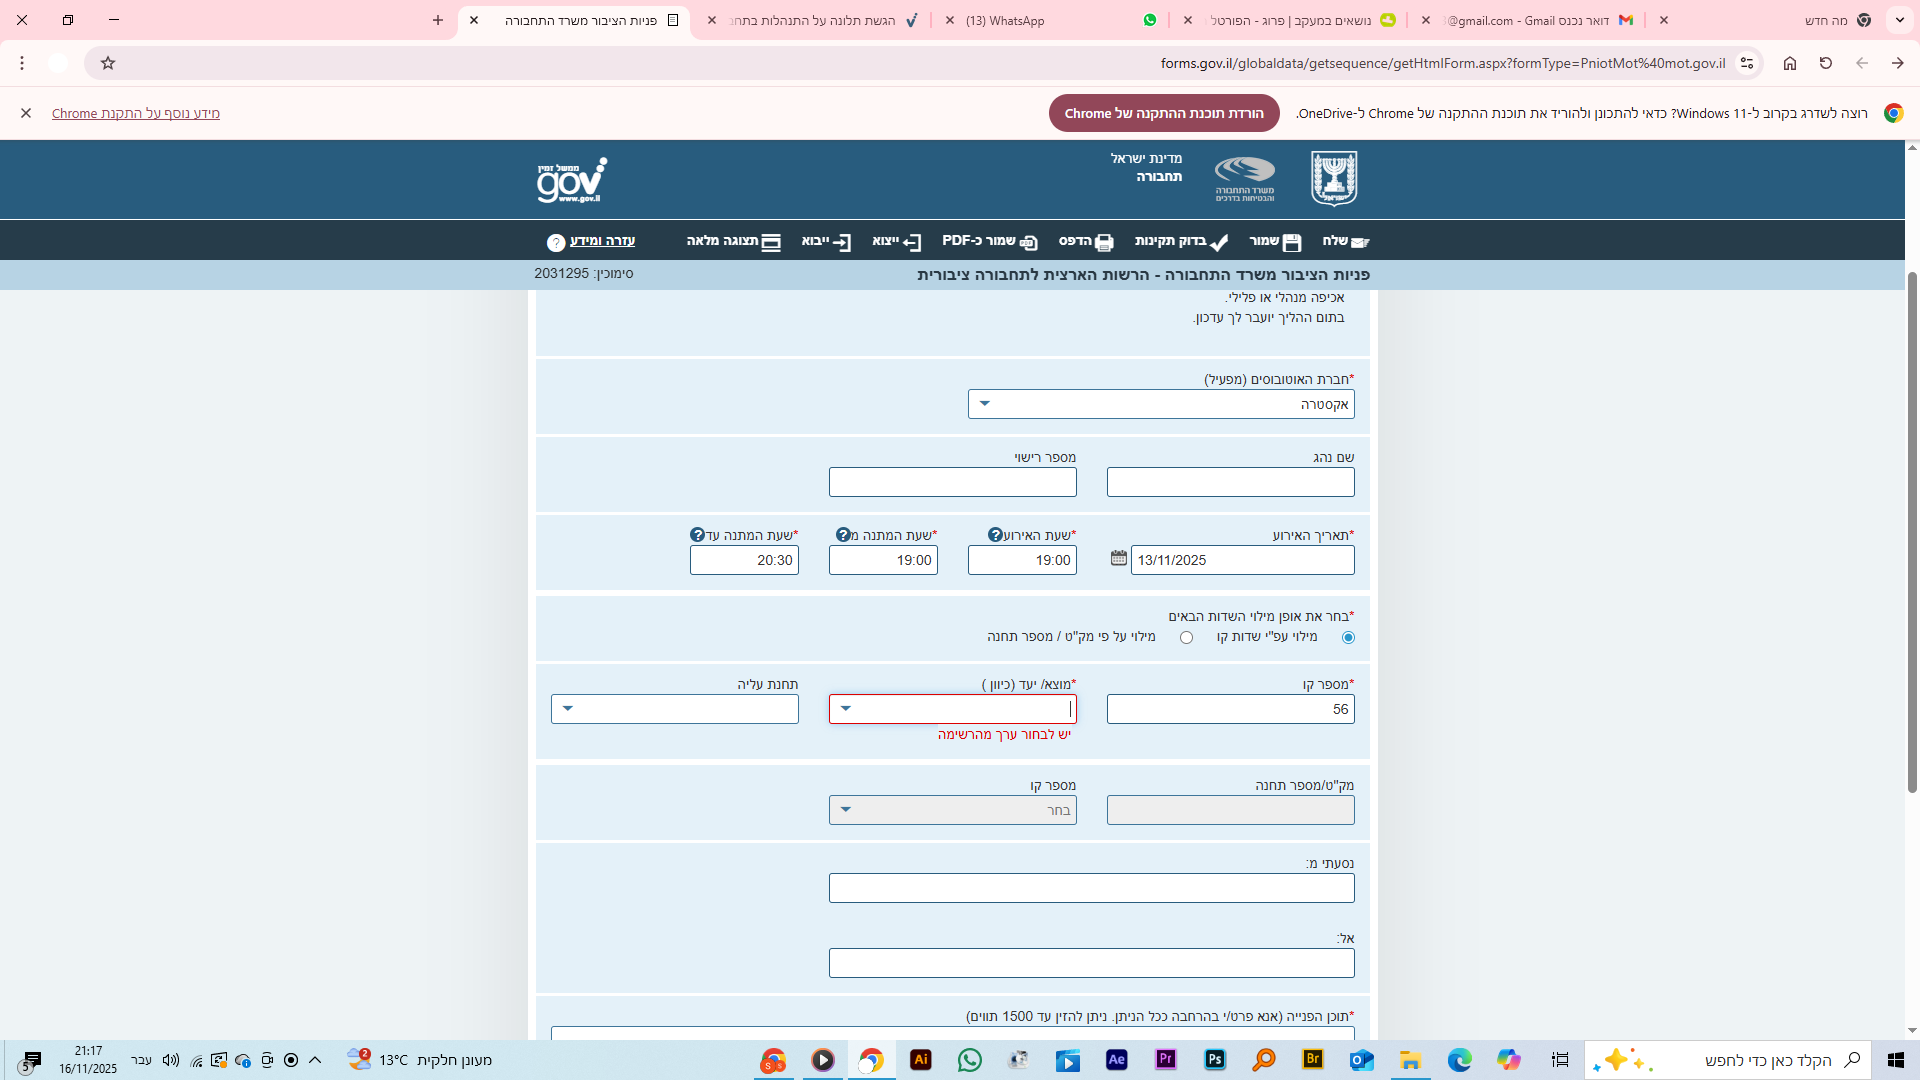Select radio option מילוי על פי מק"ט

click(x=1186, y=638)
